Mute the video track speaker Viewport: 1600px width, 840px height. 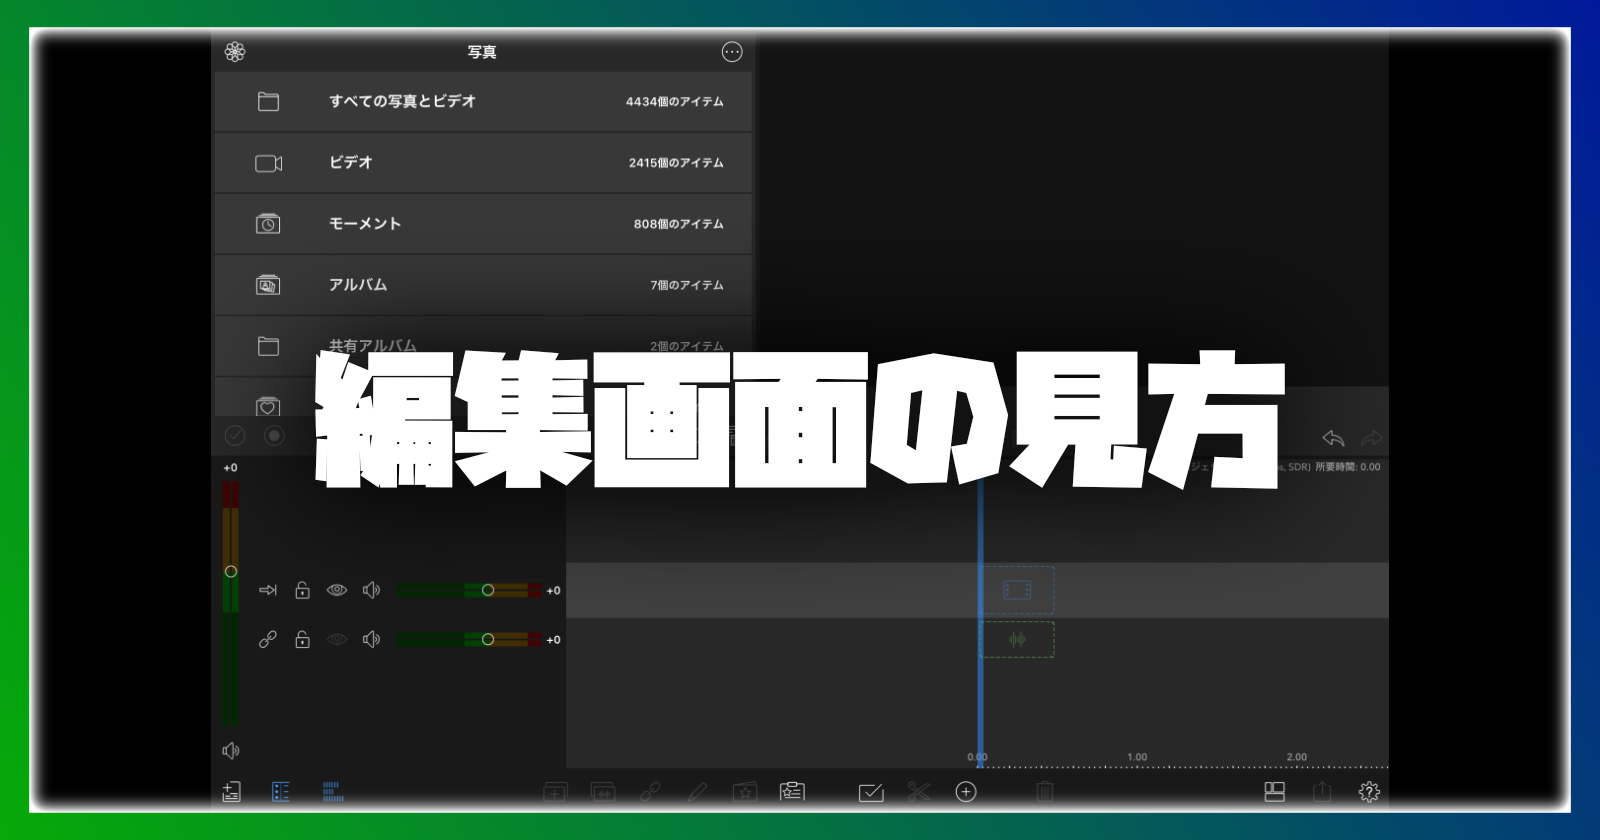(x=371, y=590)
